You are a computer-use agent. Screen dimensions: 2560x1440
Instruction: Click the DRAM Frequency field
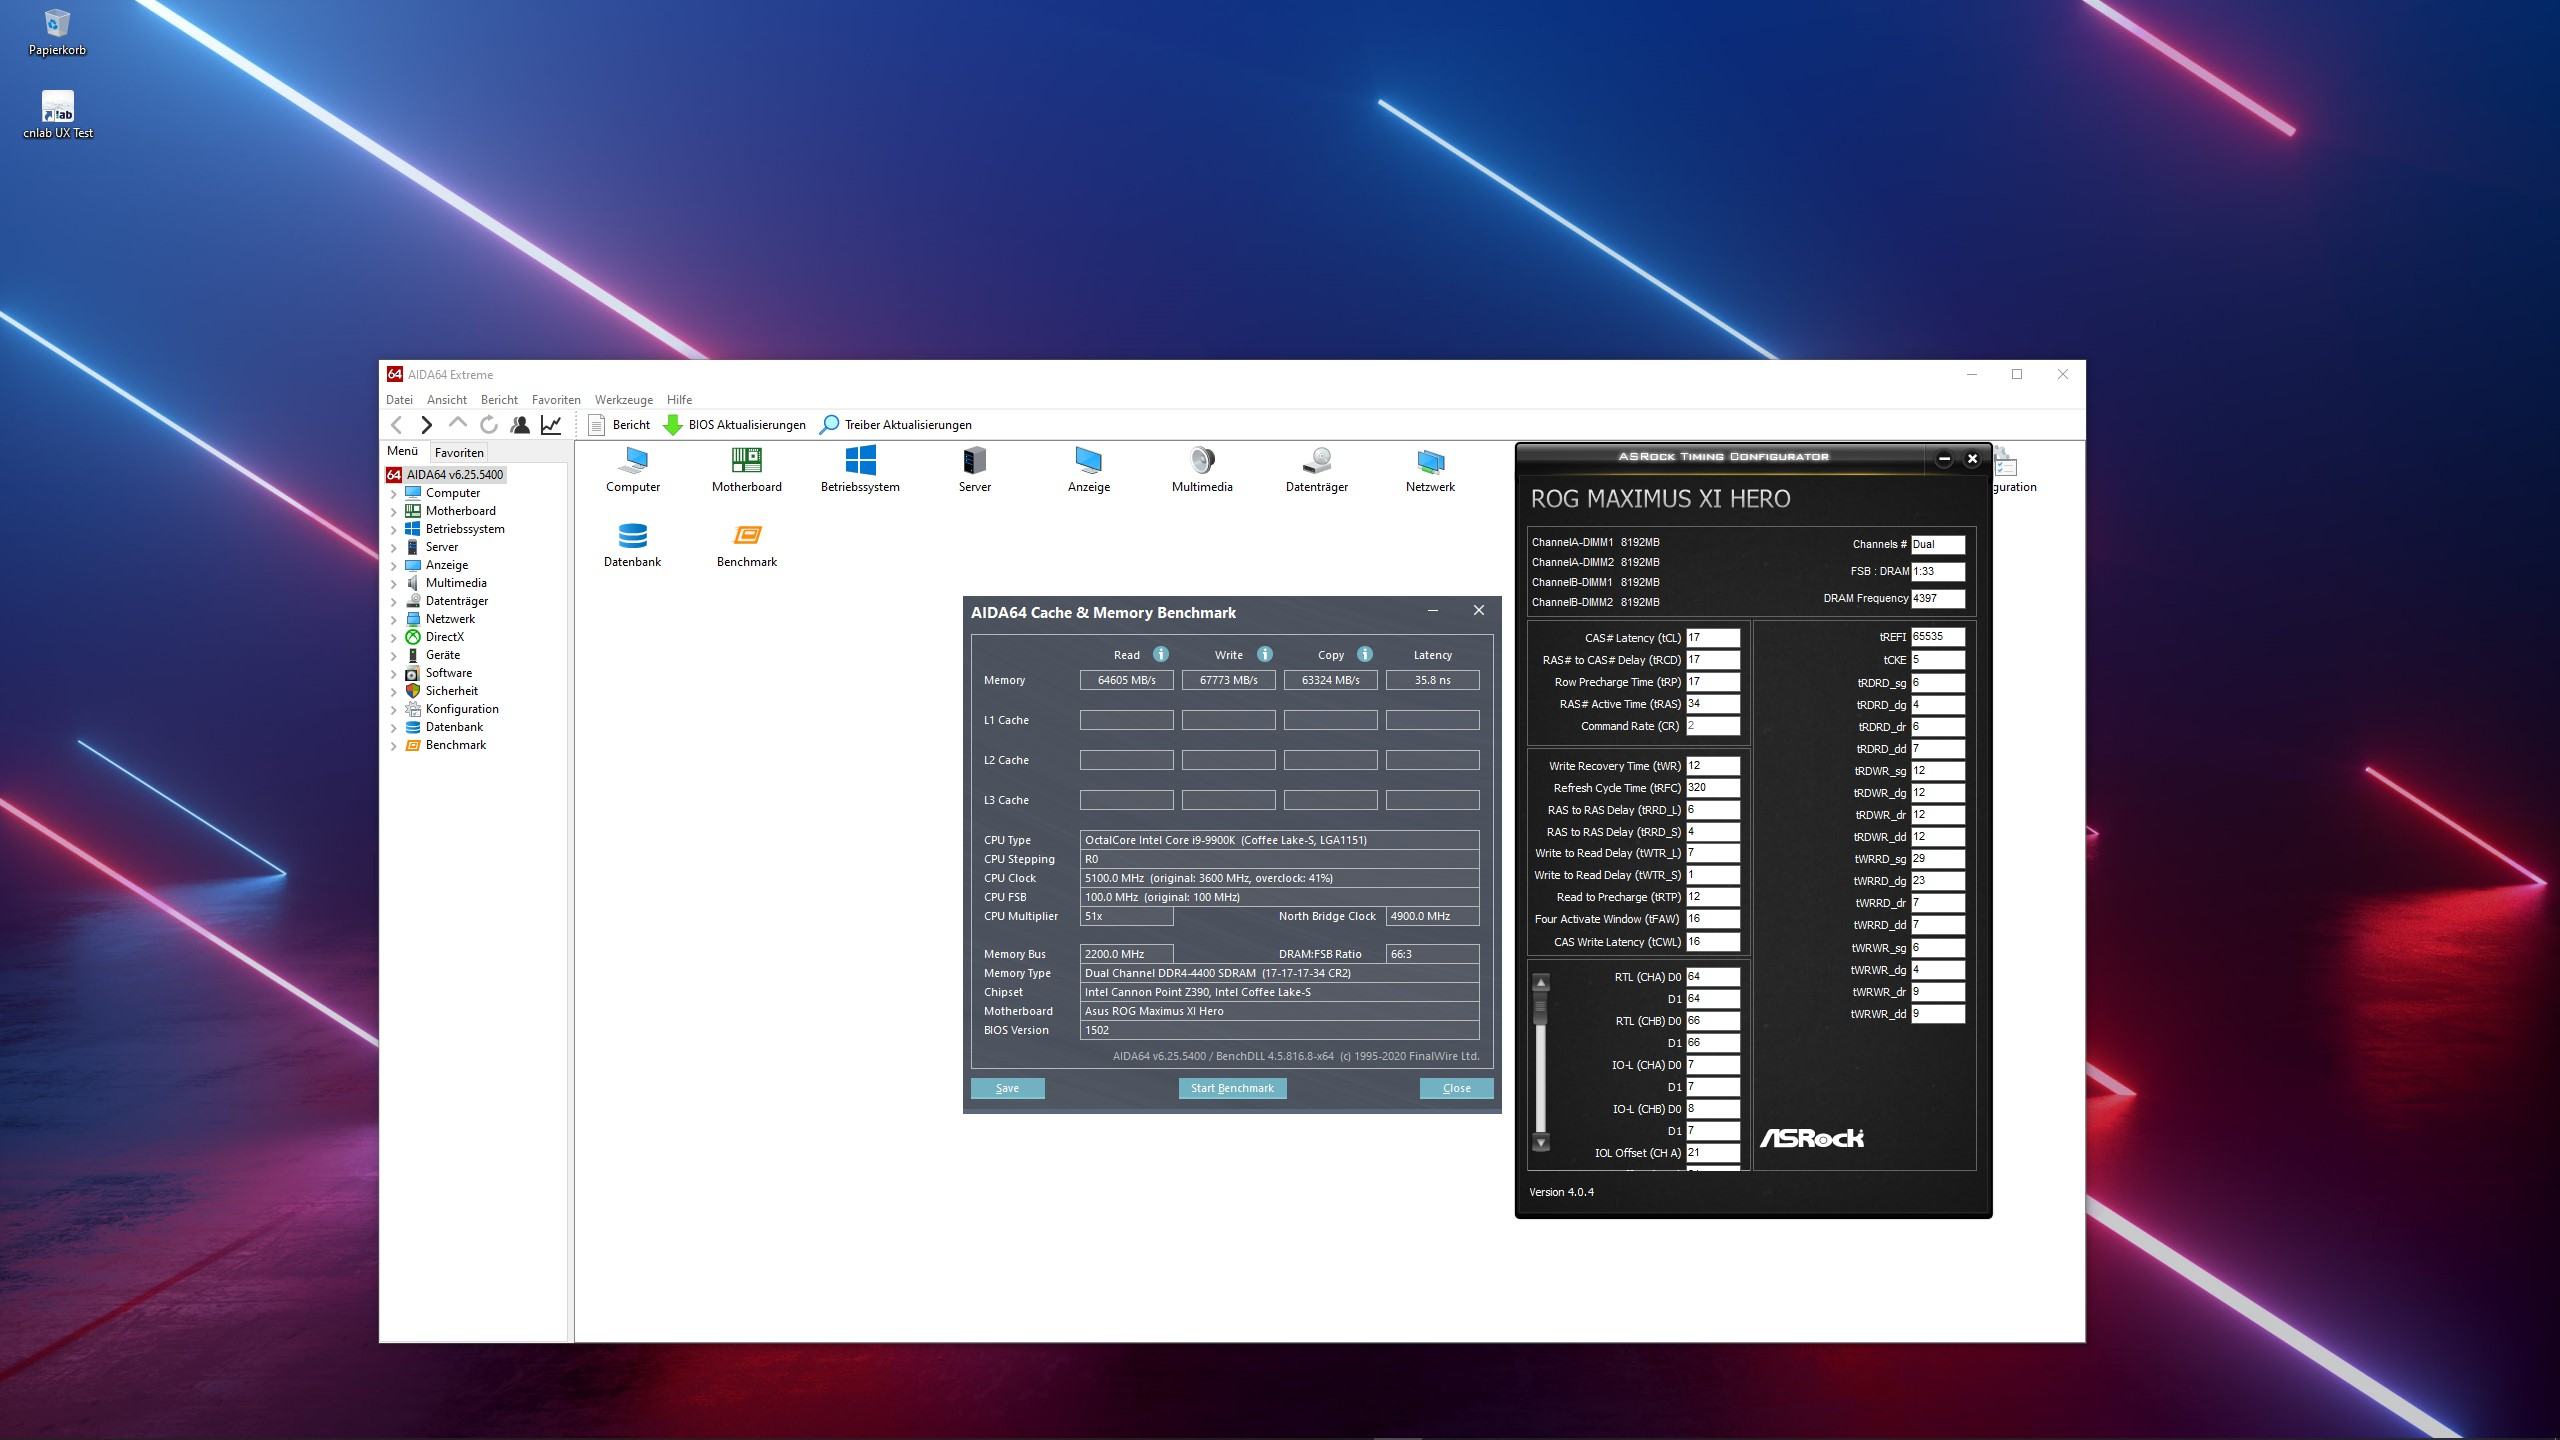click(1937, 598)
